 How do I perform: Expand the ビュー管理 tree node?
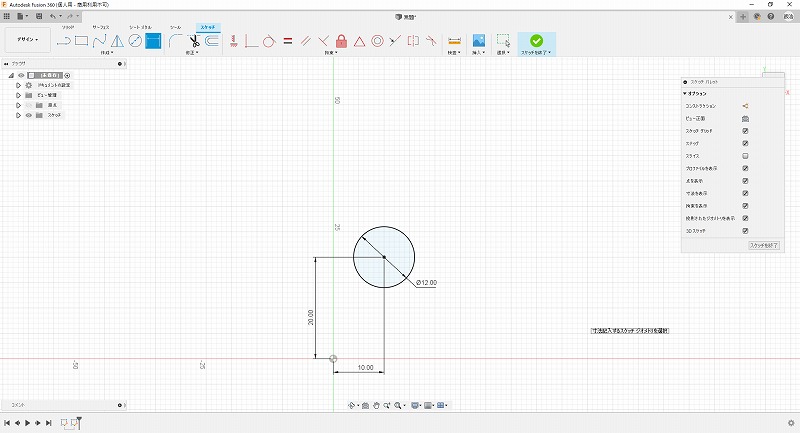(18, 95)
